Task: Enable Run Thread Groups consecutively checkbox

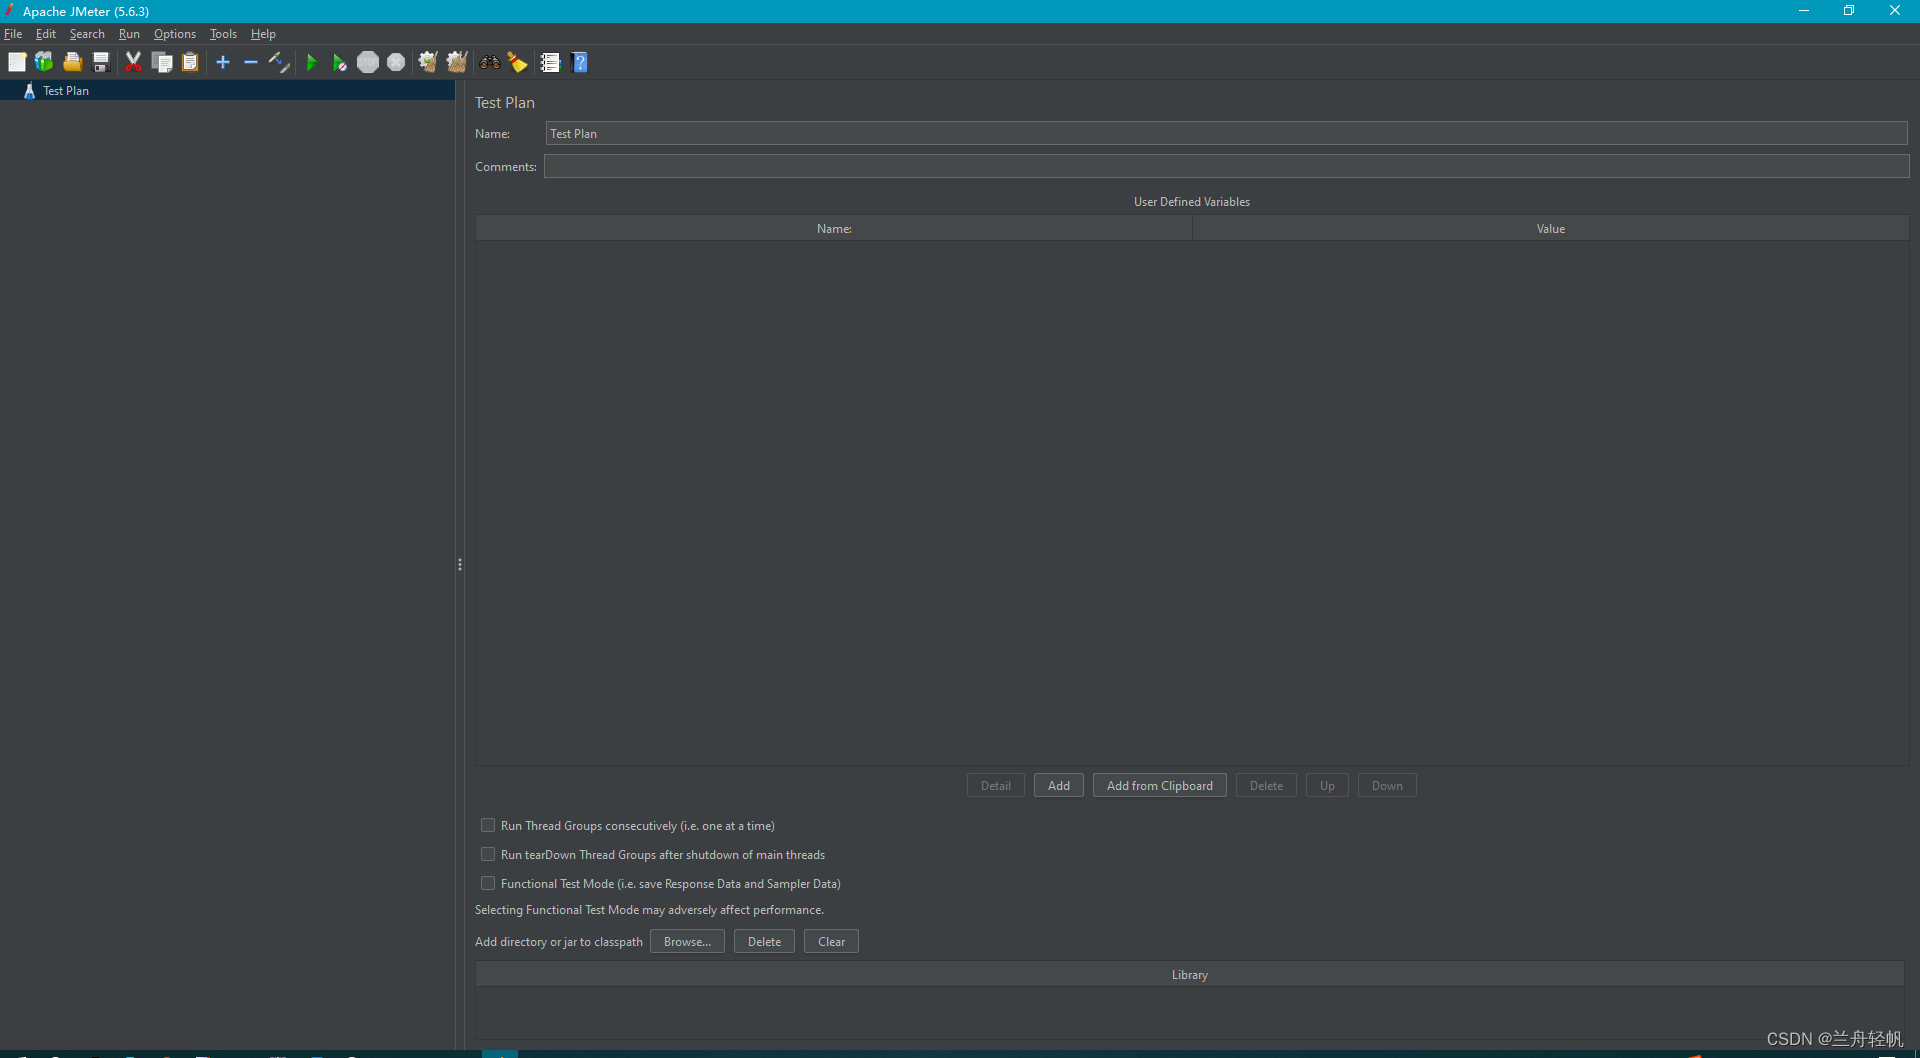Action: click(488, 825)
